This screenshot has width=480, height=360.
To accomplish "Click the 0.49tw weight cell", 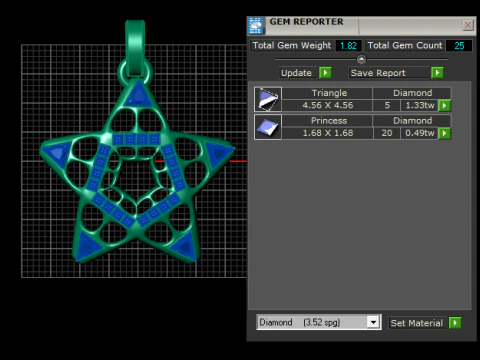I will click(420, 133).
